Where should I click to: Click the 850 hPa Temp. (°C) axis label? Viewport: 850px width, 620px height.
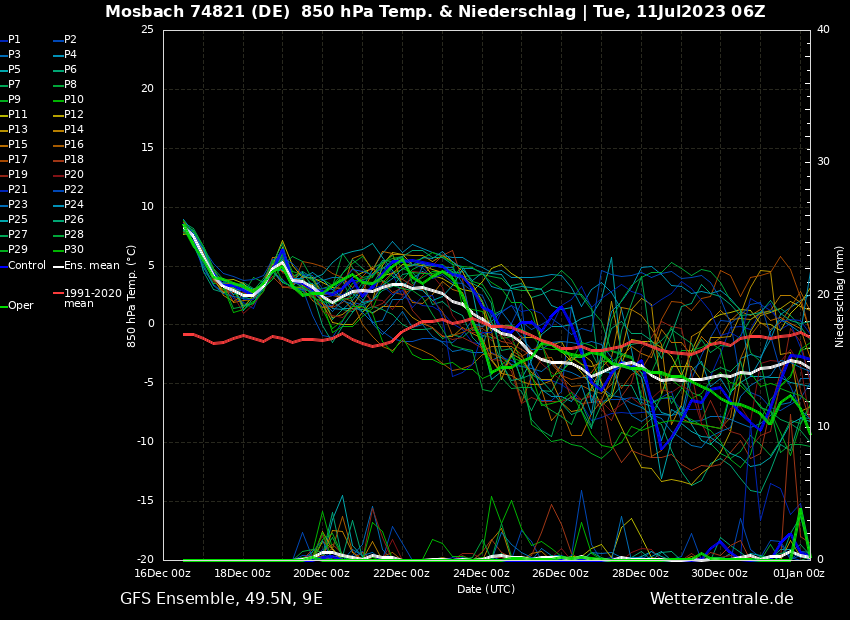tap(131, 296)
